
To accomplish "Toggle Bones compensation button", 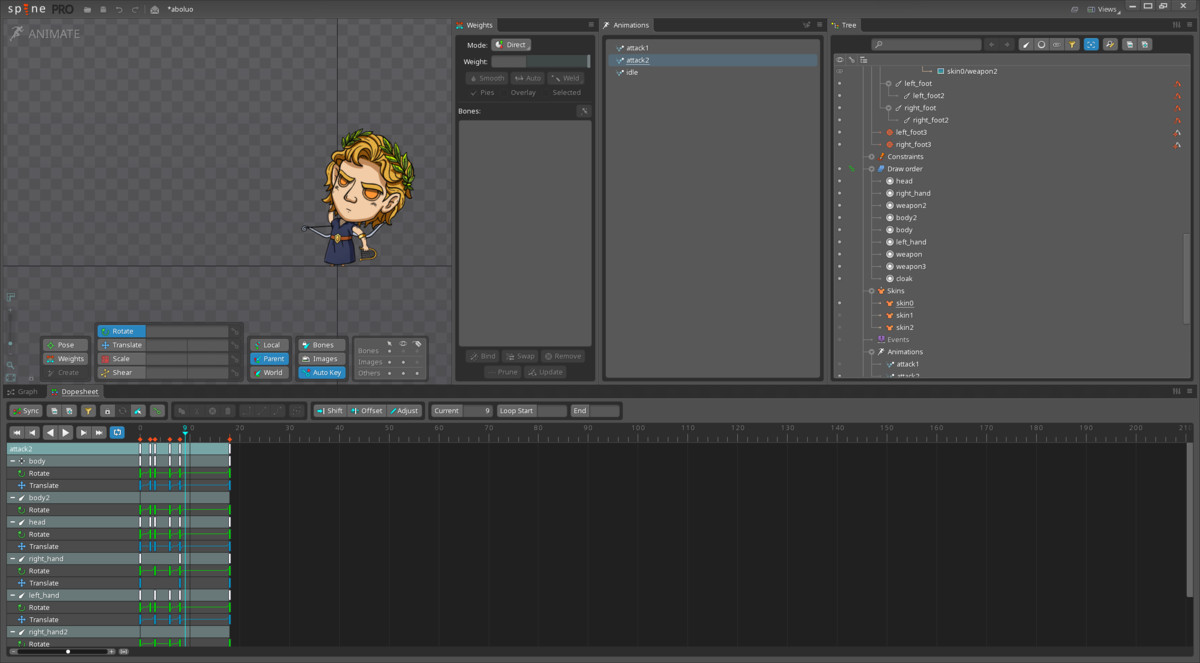I will (322, 345).
